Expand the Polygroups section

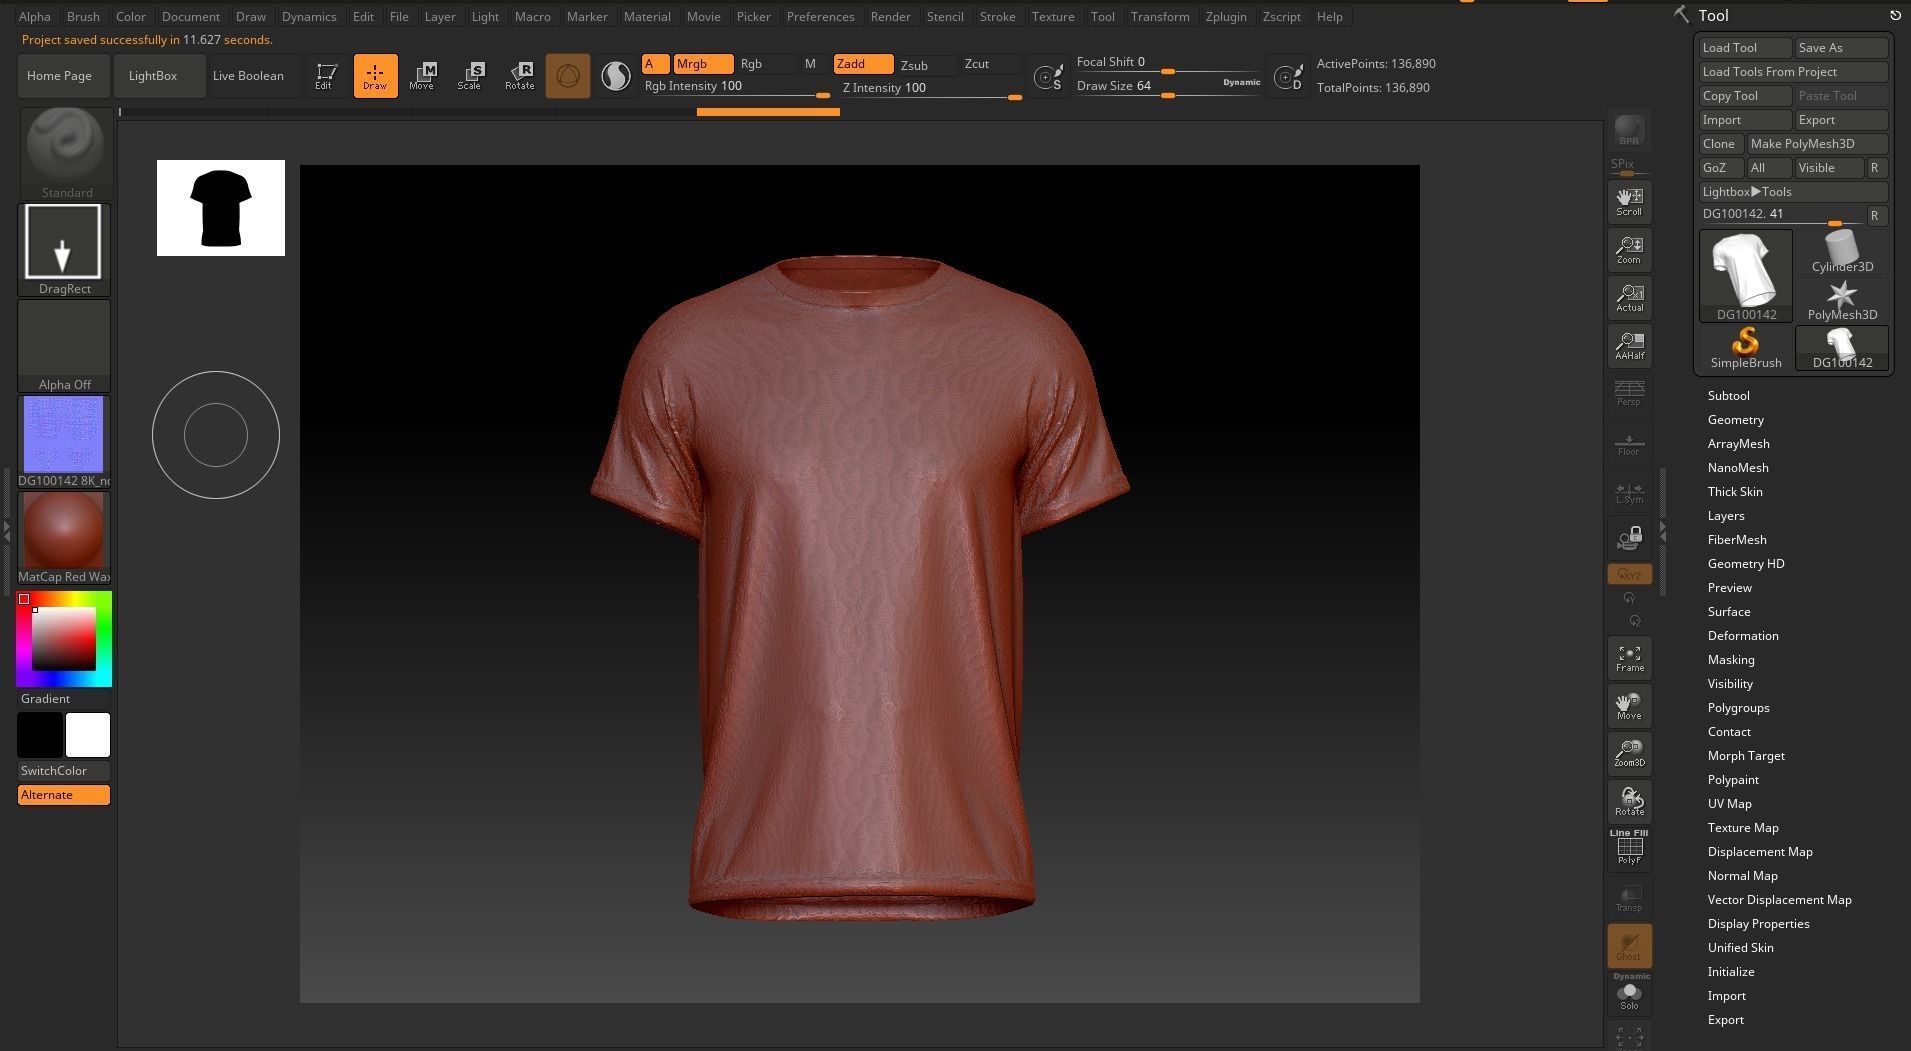pyautogui.click(x=1738, y=708)
